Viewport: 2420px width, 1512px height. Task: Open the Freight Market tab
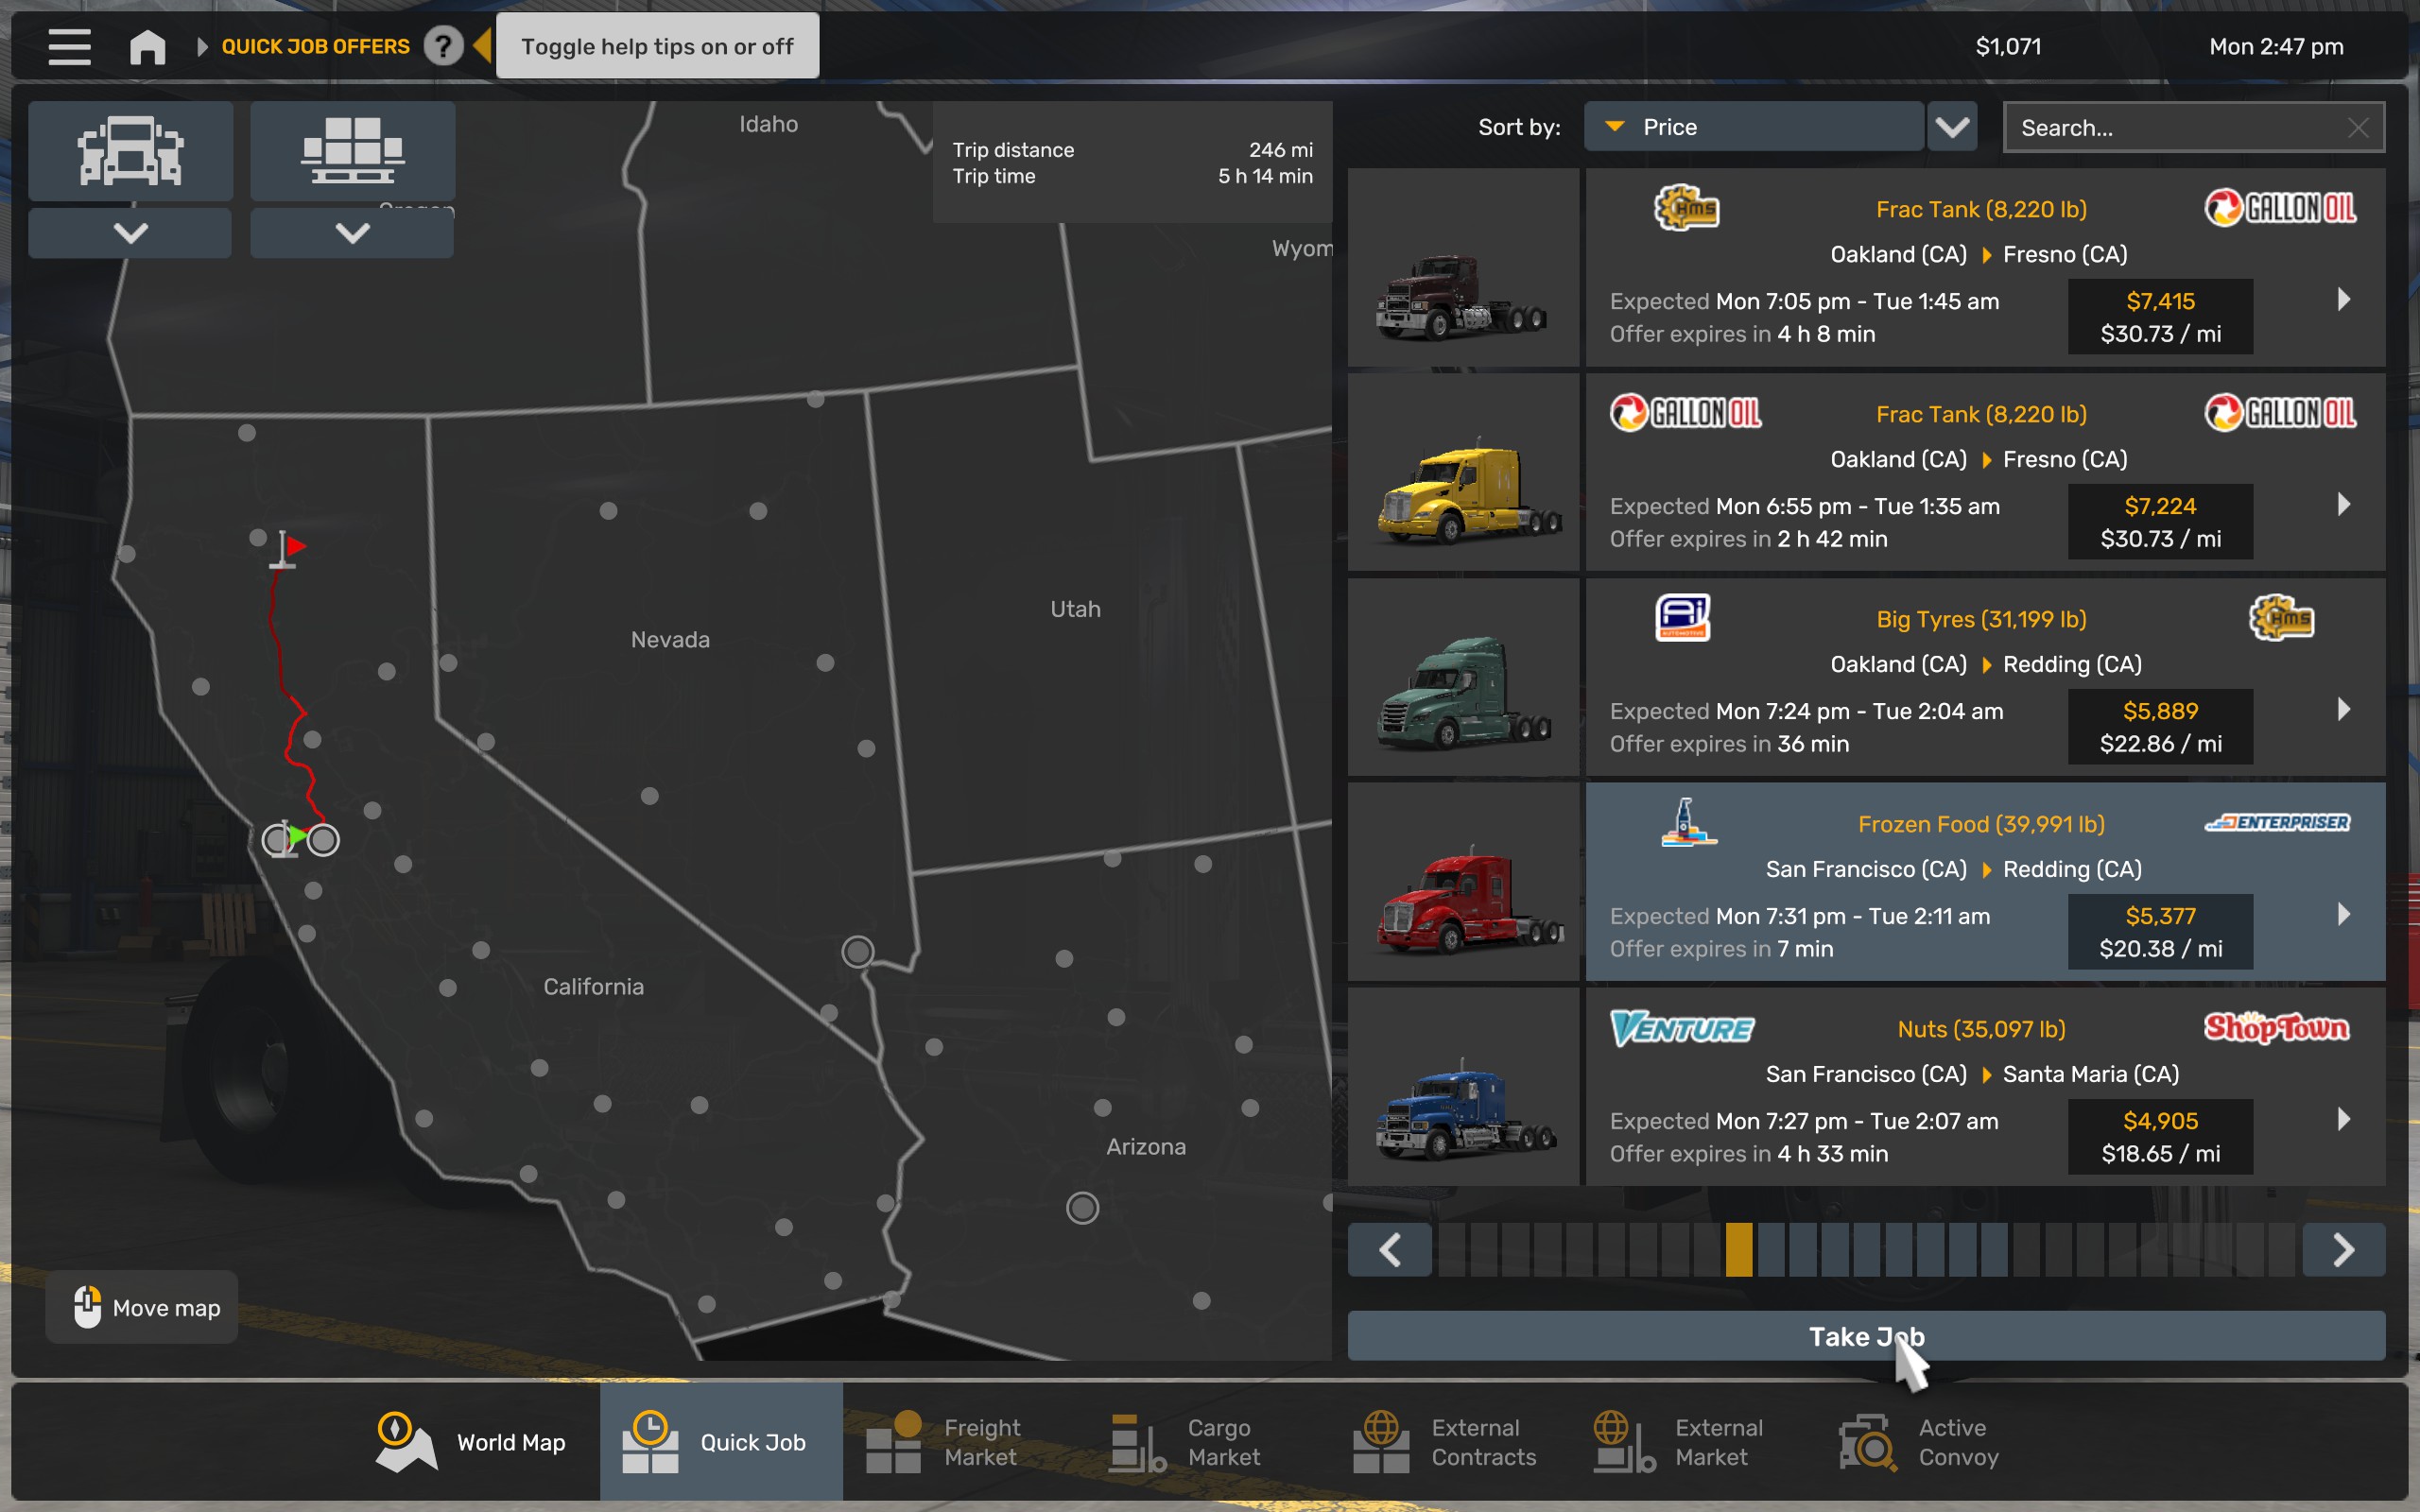(943, 1442)
